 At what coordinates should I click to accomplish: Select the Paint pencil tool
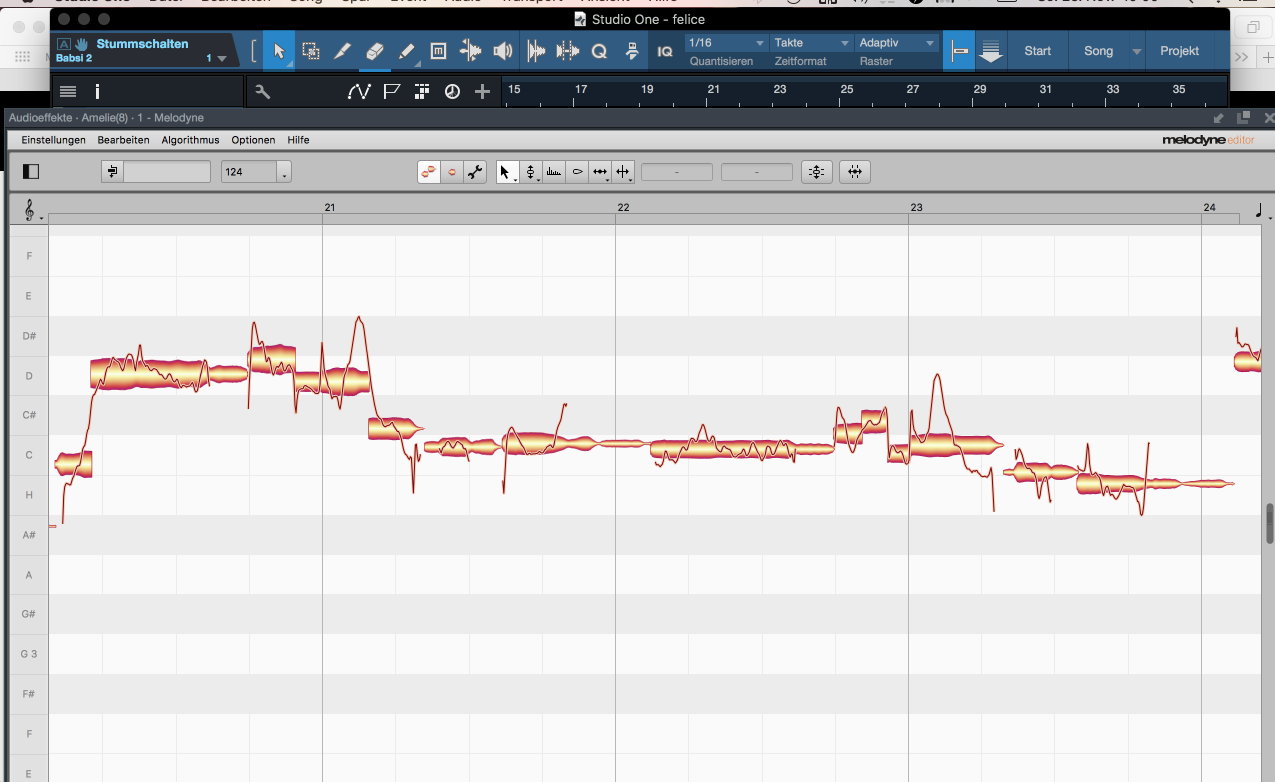tap(407, 51)
